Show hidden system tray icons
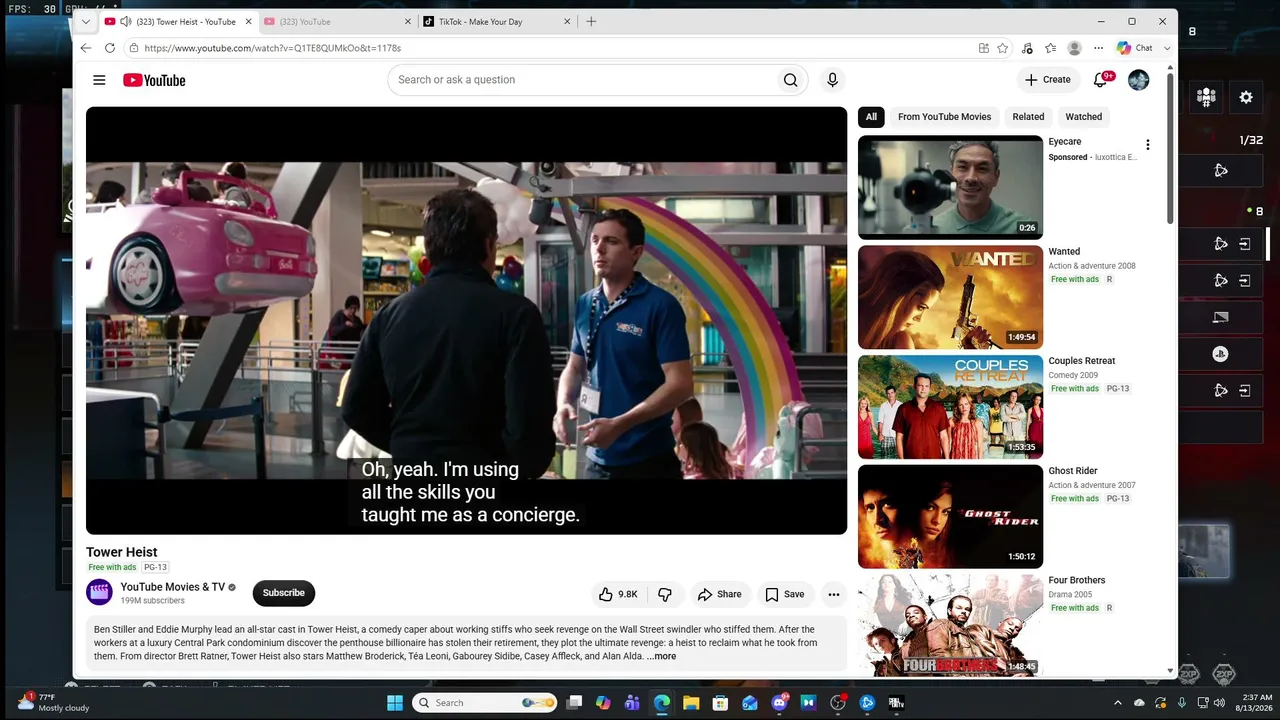 [1118, 703]
